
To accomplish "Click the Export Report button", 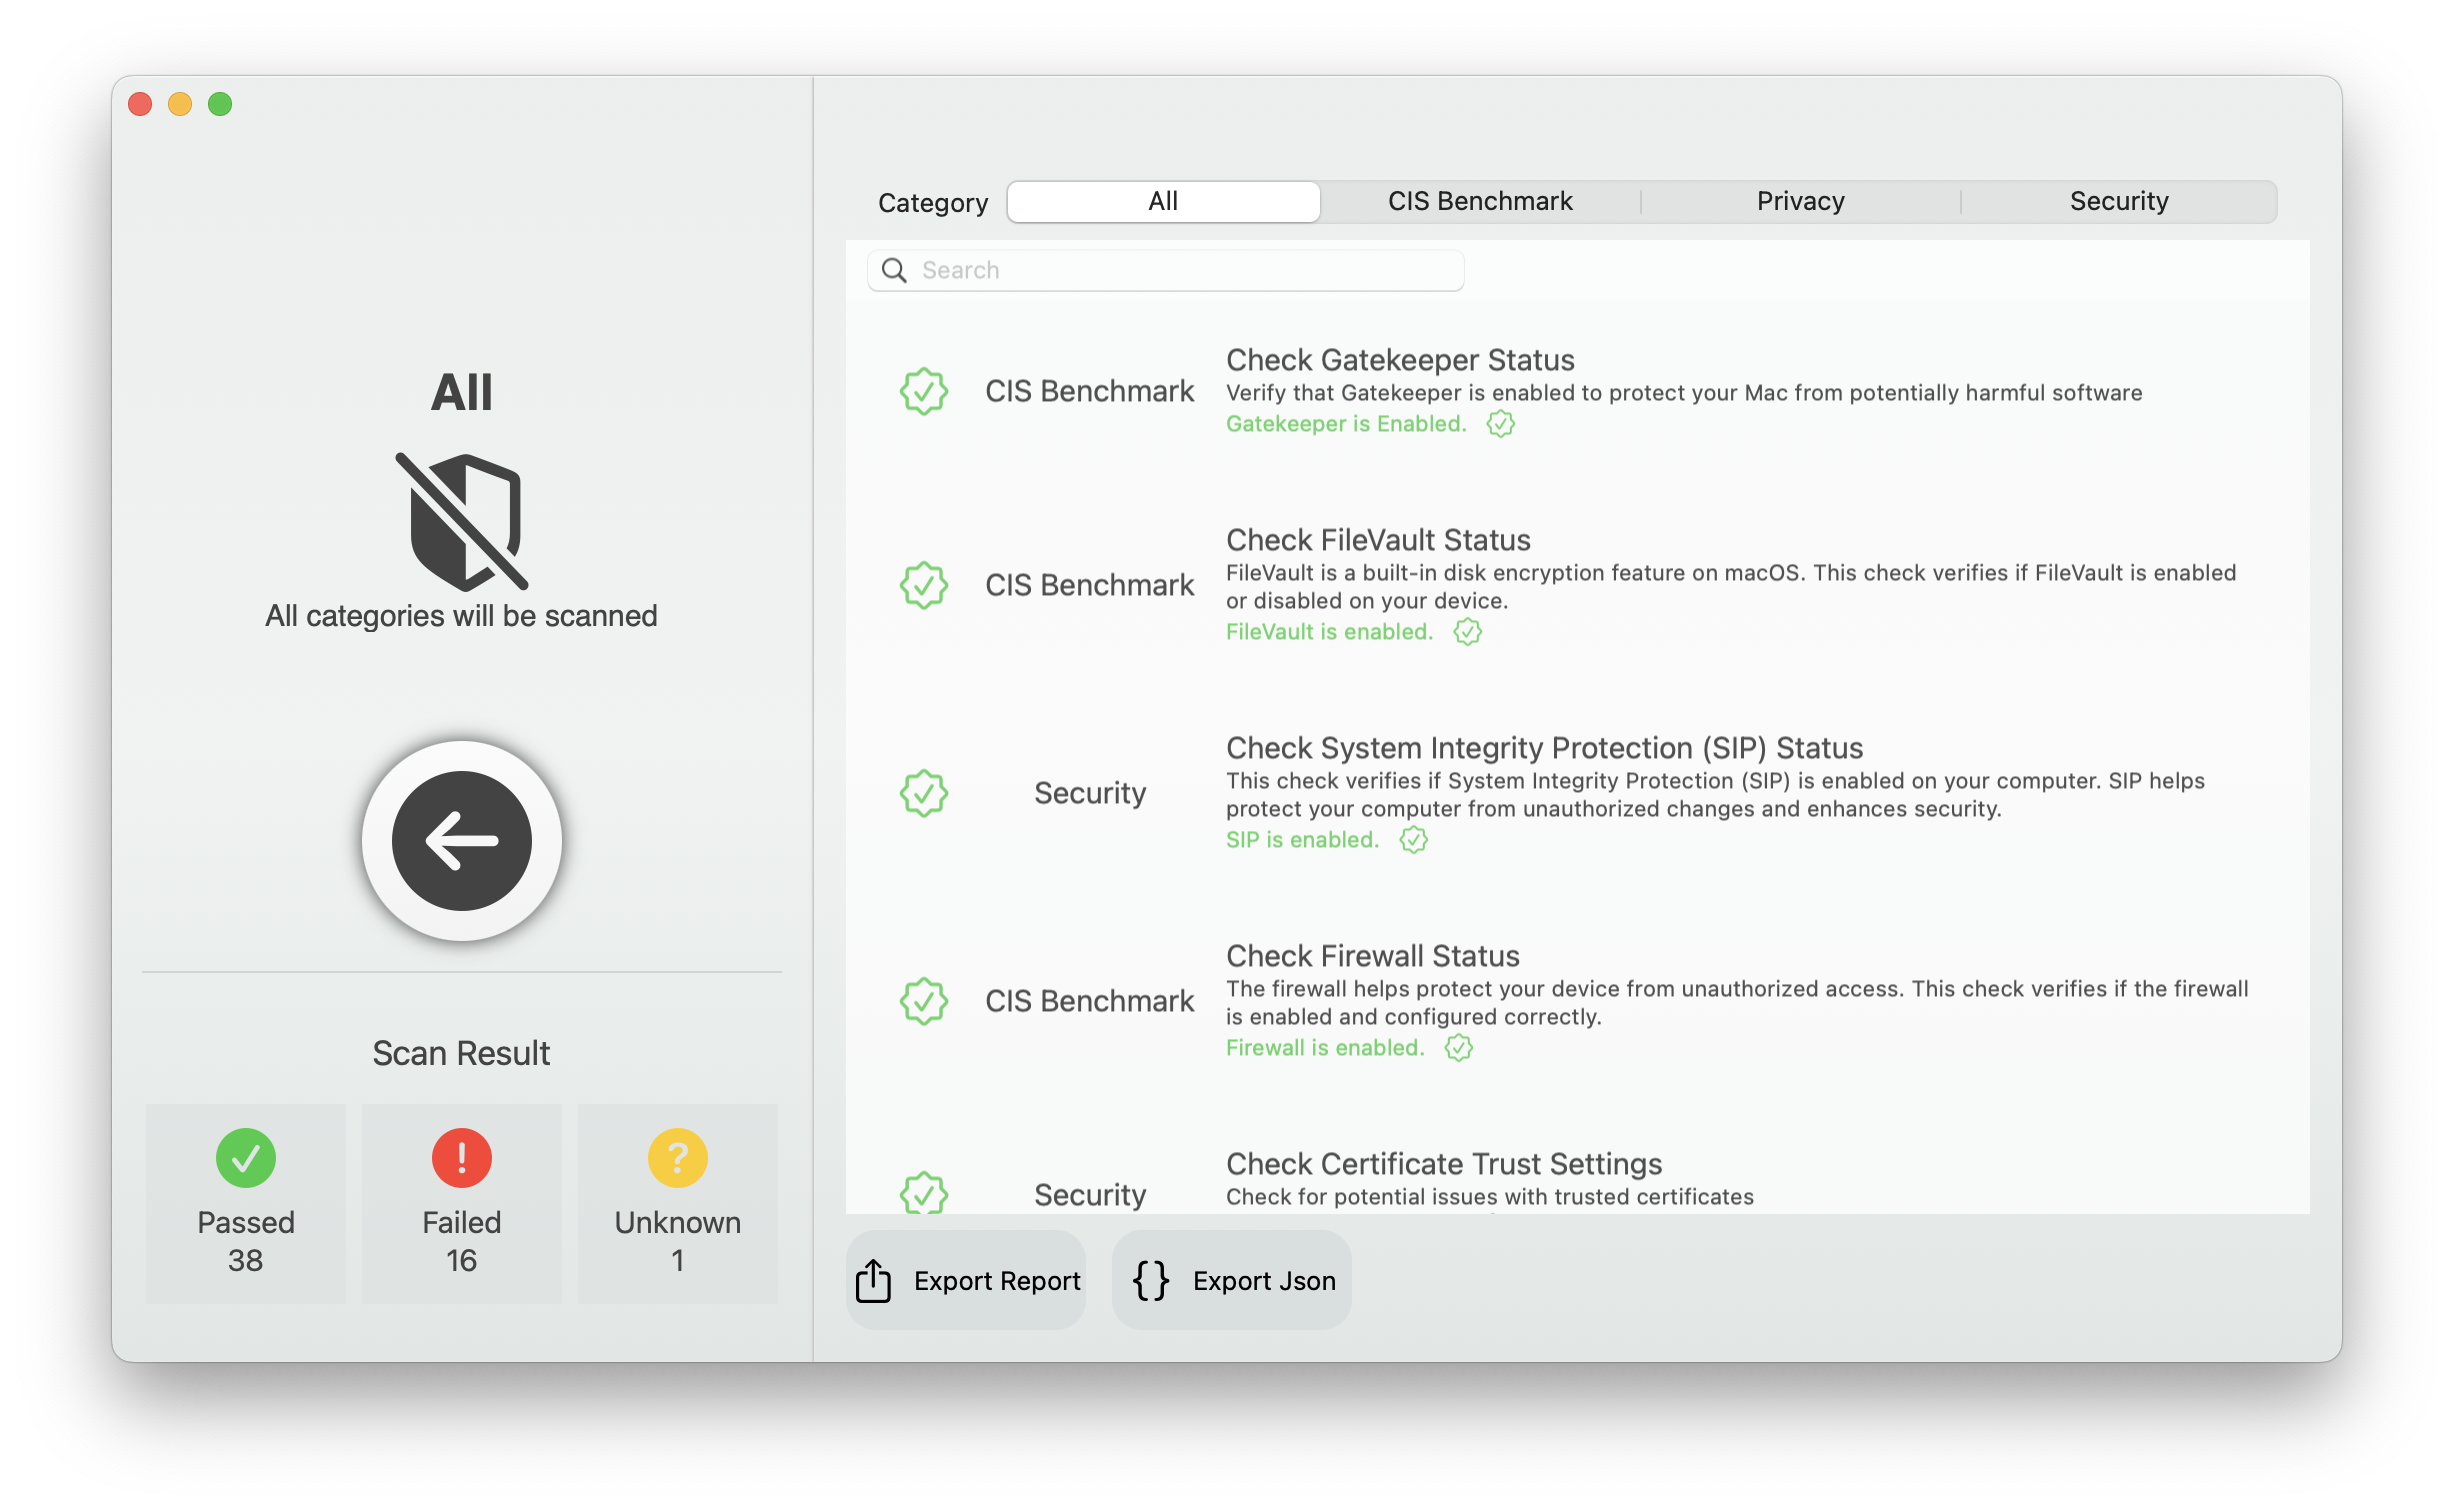I will 968,1280.
